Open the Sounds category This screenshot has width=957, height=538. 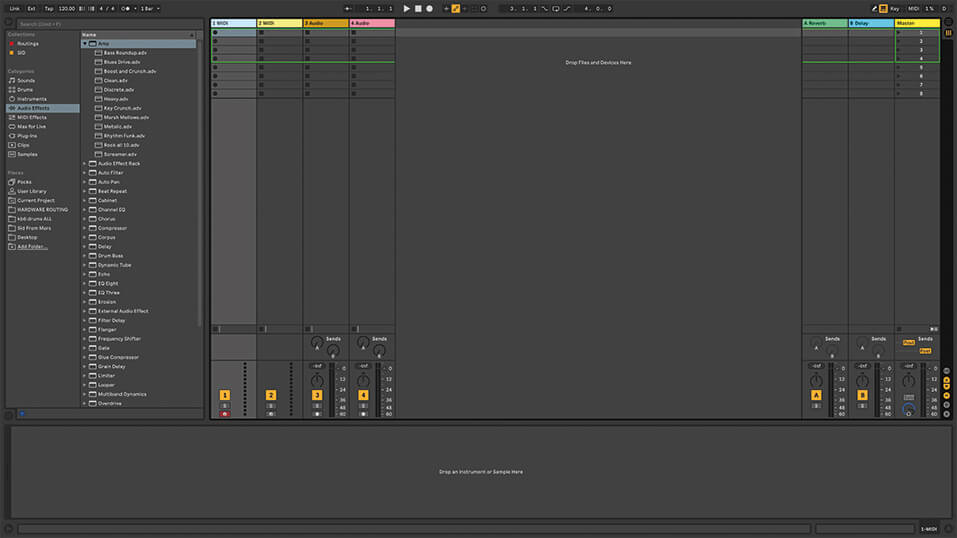[x=26, y=80]
